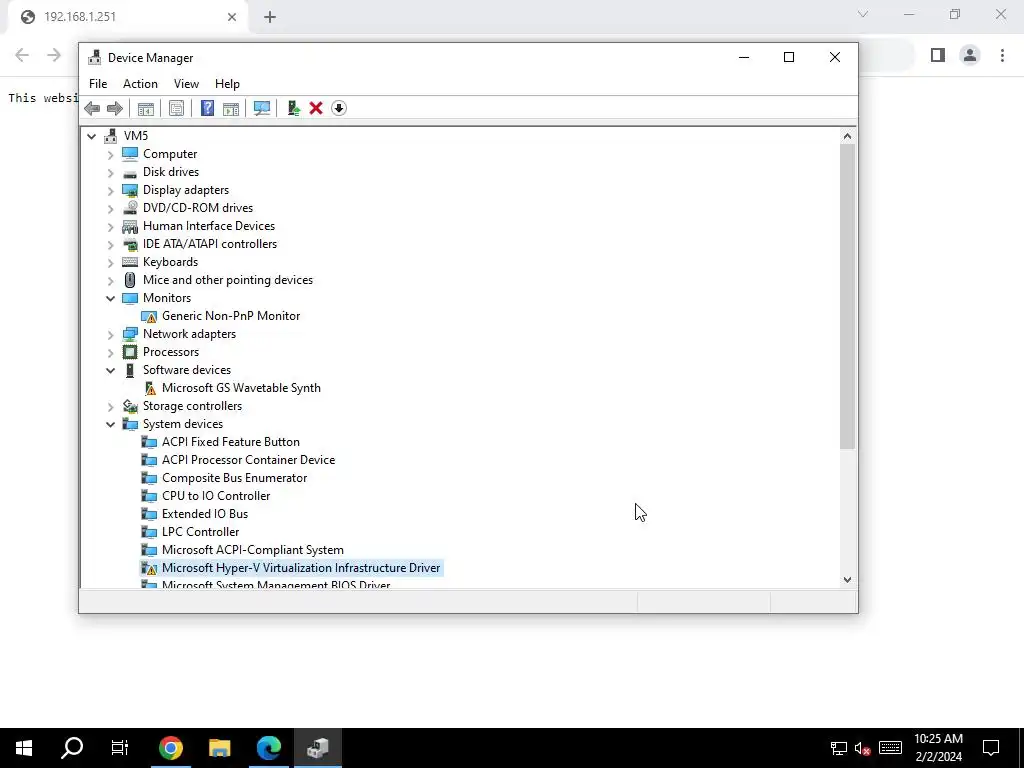The image size is (1024, 768).
Task: Open the Windows Start menu
Action: click(24, 748)
